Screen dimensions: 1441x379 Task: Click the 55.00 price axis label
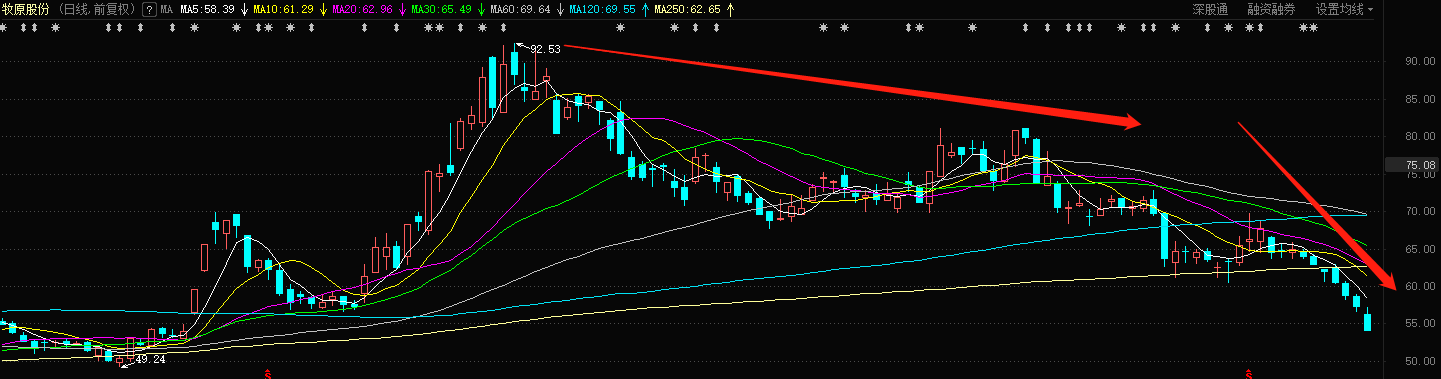tap(1421, 324)
